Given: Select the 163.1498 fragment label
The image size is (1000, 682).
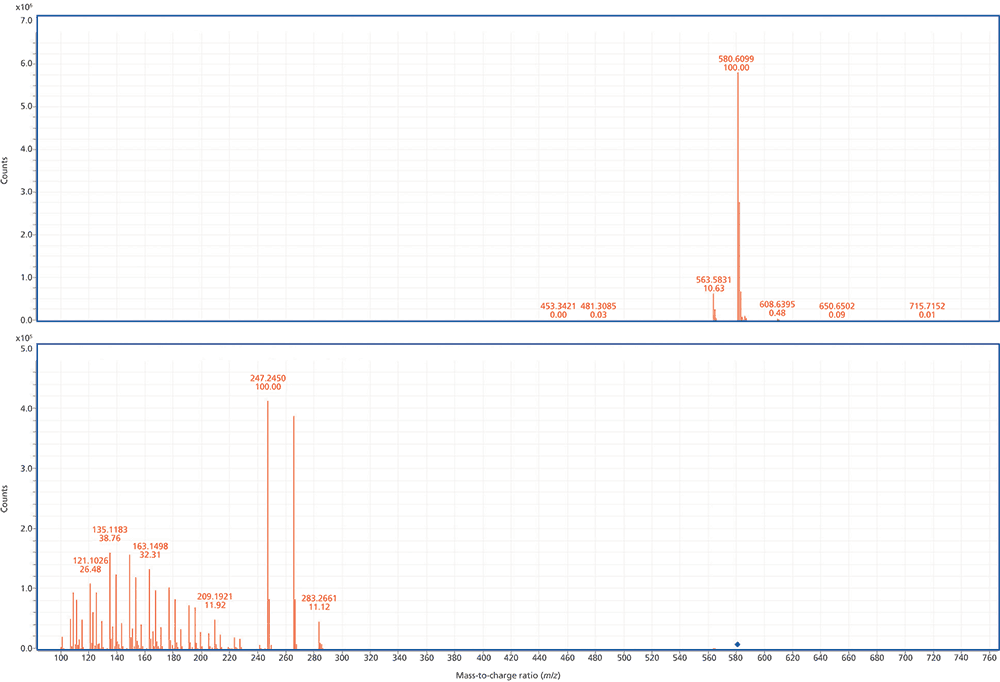Looking at the screenshot, I should [x=149, y=548].
